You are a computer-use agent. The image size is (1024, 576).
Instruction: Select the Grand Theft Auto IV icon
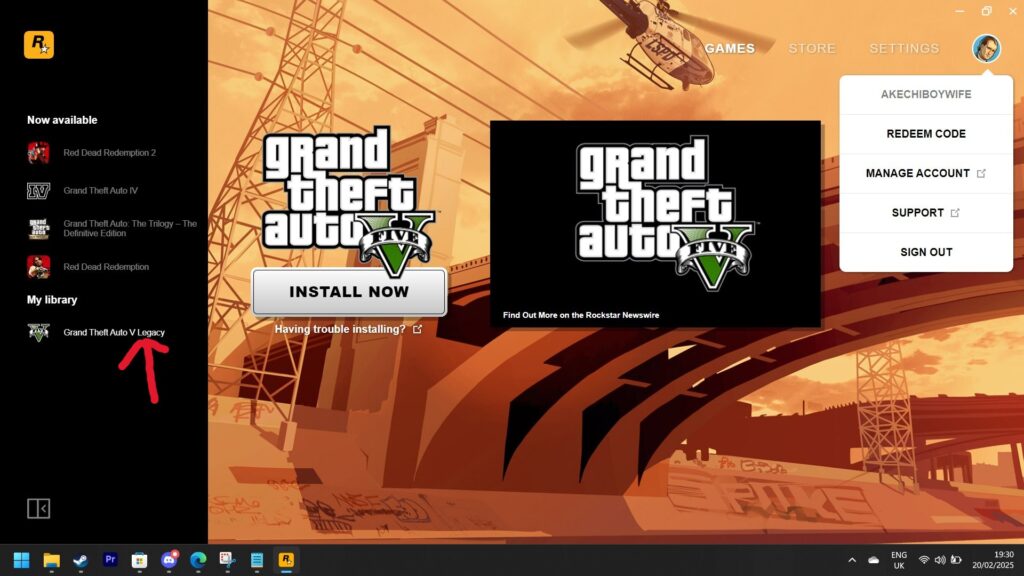[x=38, y=191]
